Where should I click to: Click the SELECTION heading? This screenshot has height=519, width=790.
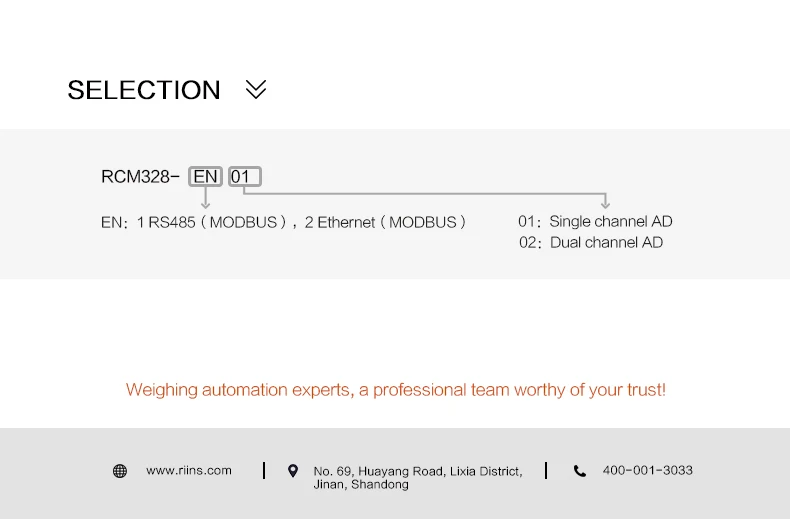point(144,90)
